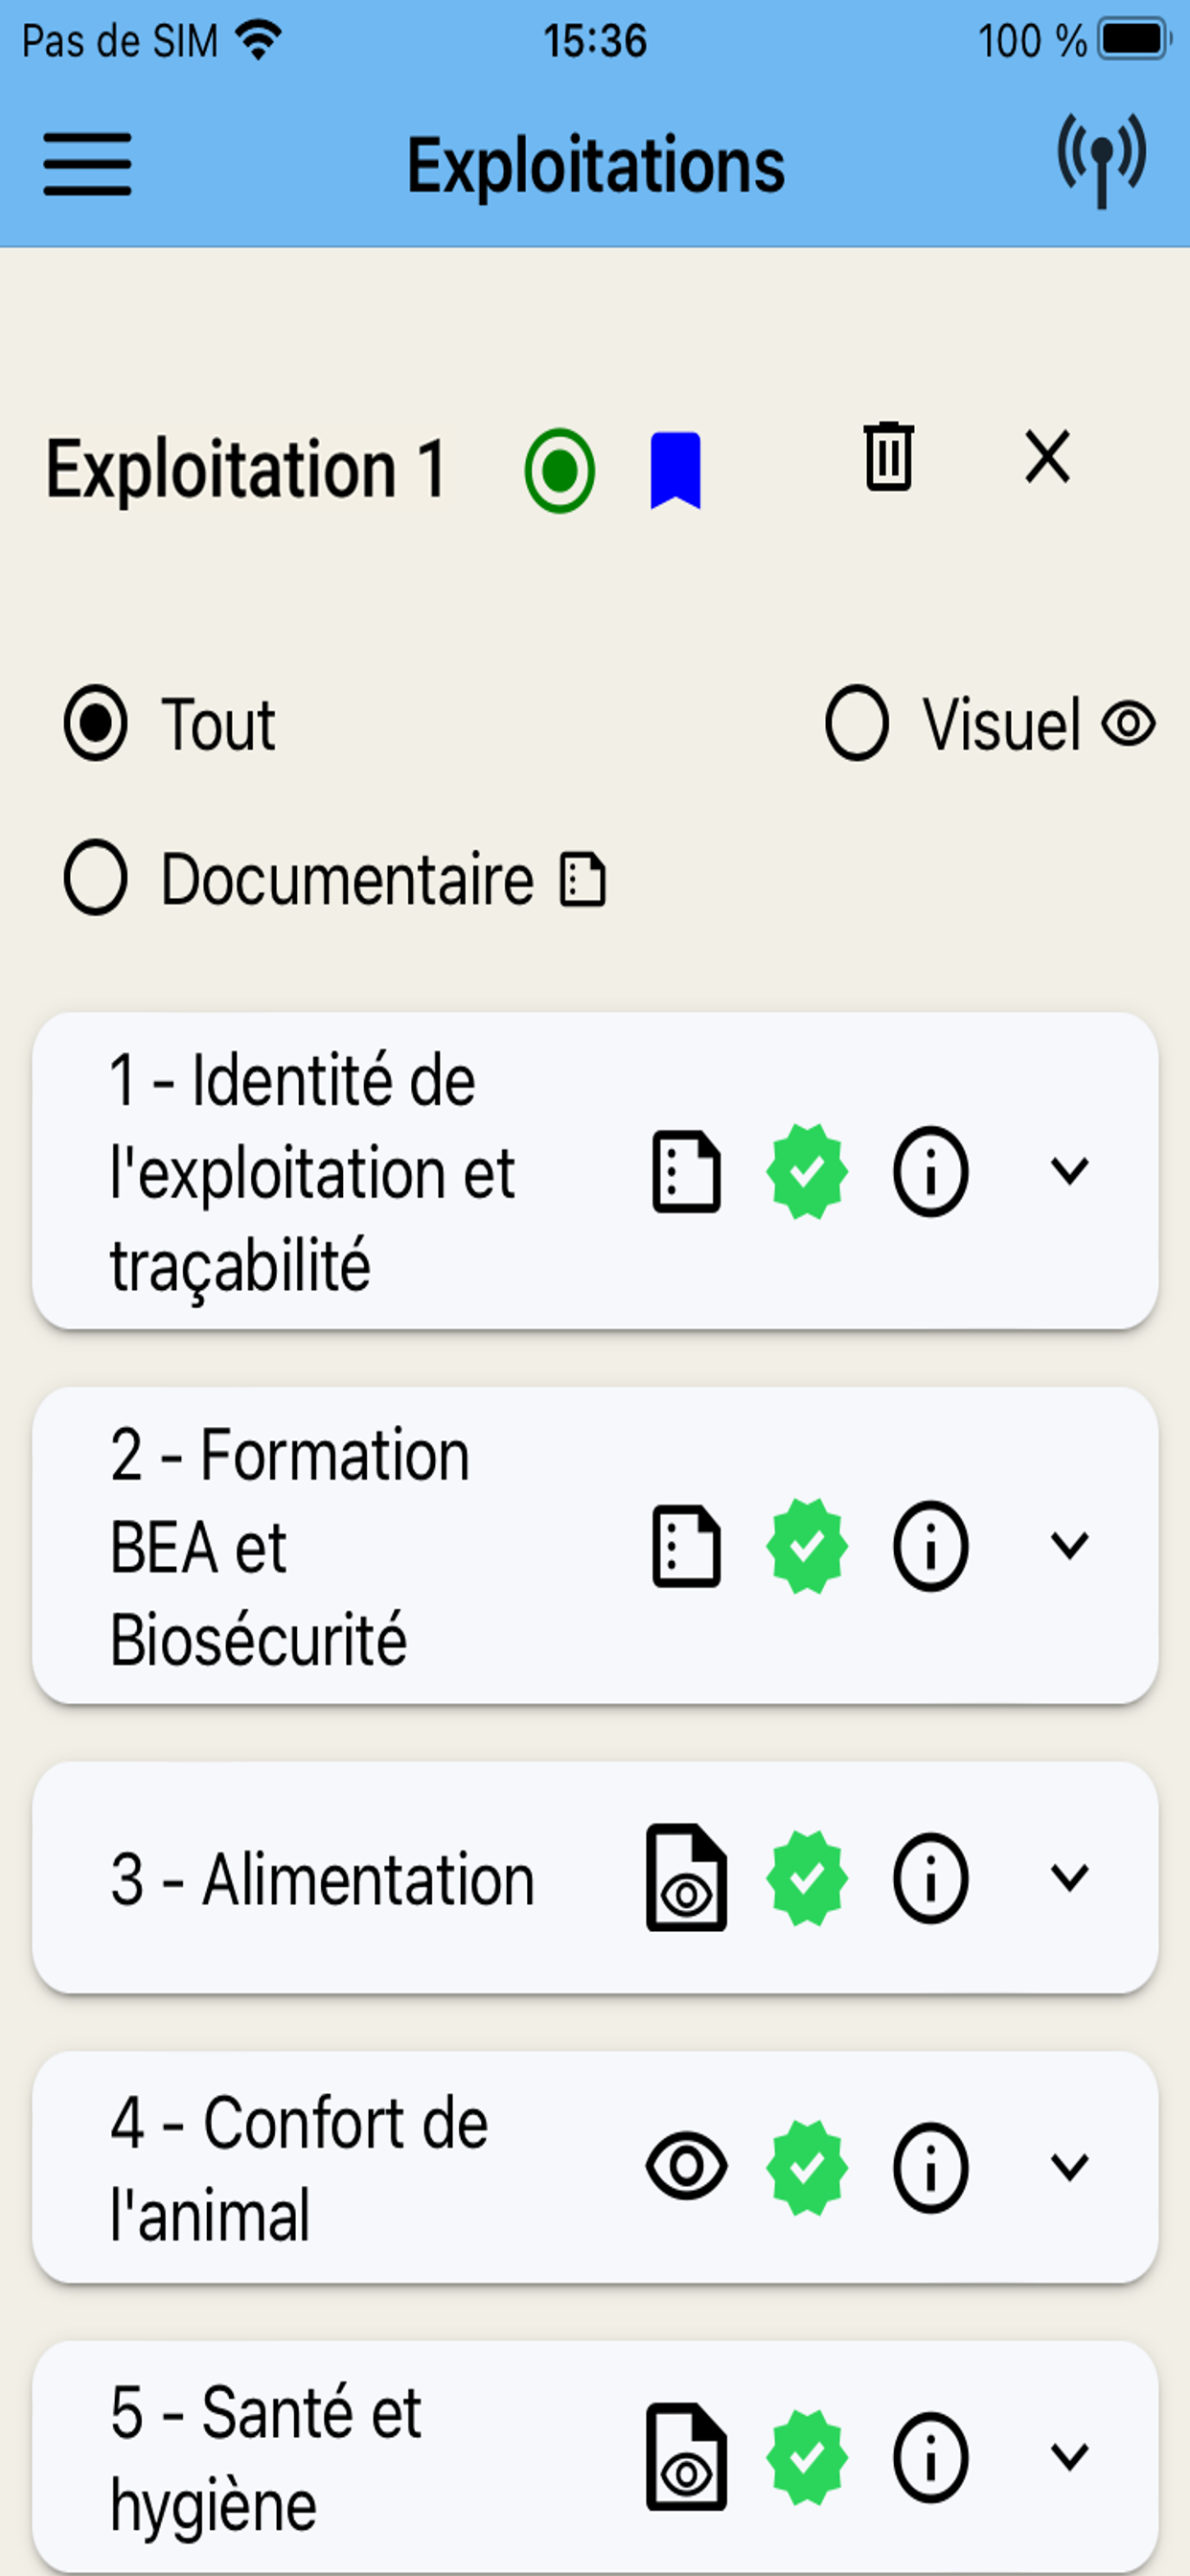
Task: Tap the broadcast antenna sync icon
Action: (1101, 161)
